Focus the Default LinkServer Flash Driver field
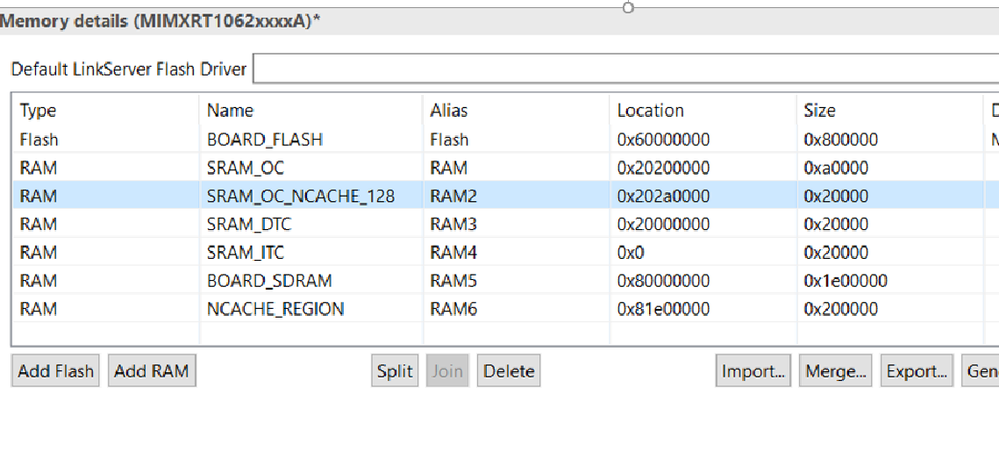This screenshot has width=999, height=474. [x=626, y=69]
